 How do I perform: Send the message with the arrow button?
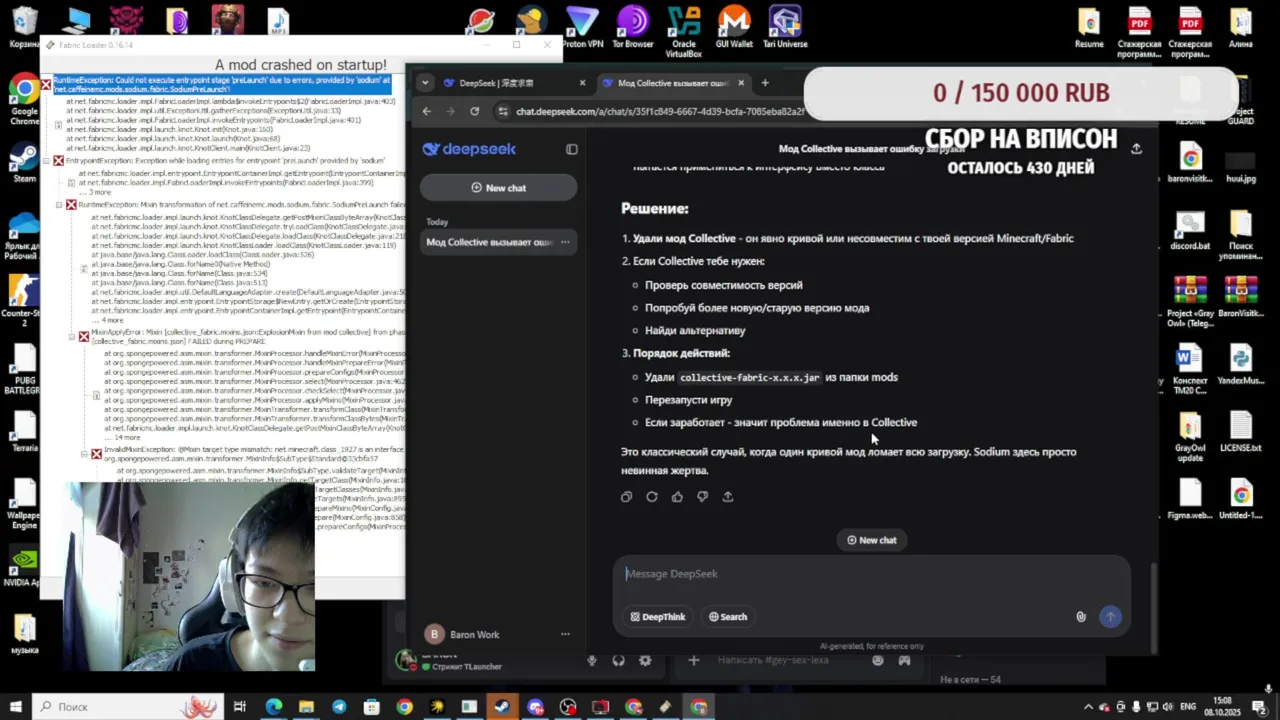pos(1110,617)
